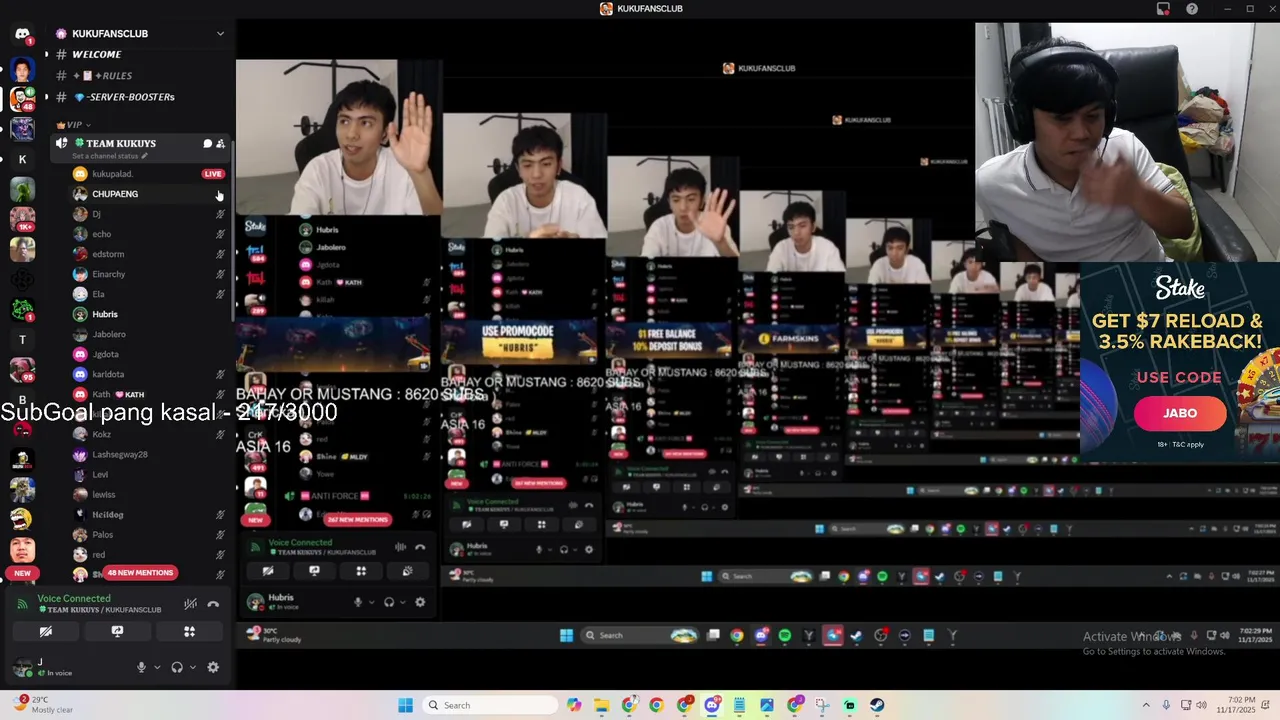1280x720 pixels.
Task: Show hidden system tray icons chevron
Action: point(1146,705)
